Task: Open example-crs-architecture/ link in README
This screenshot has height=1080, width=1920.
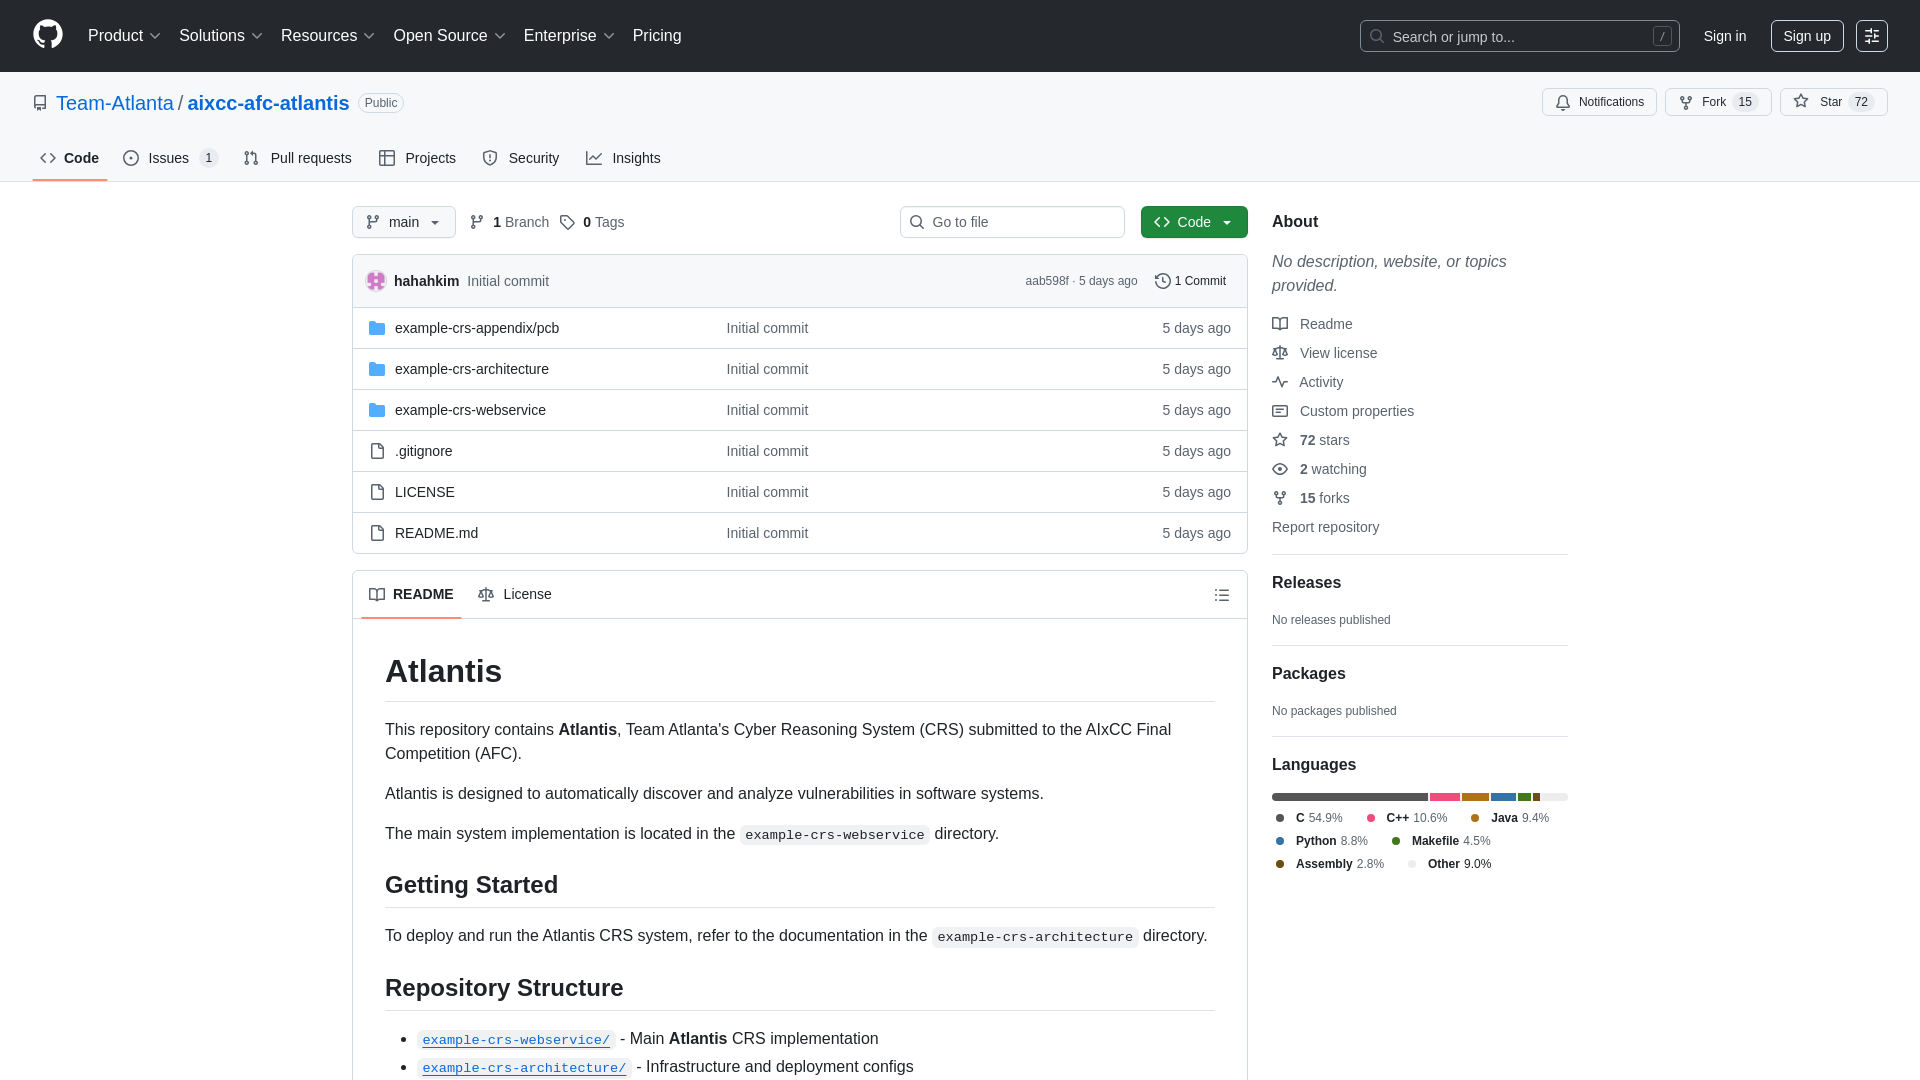Action: pyautogui.click(x=524, y=1068)
